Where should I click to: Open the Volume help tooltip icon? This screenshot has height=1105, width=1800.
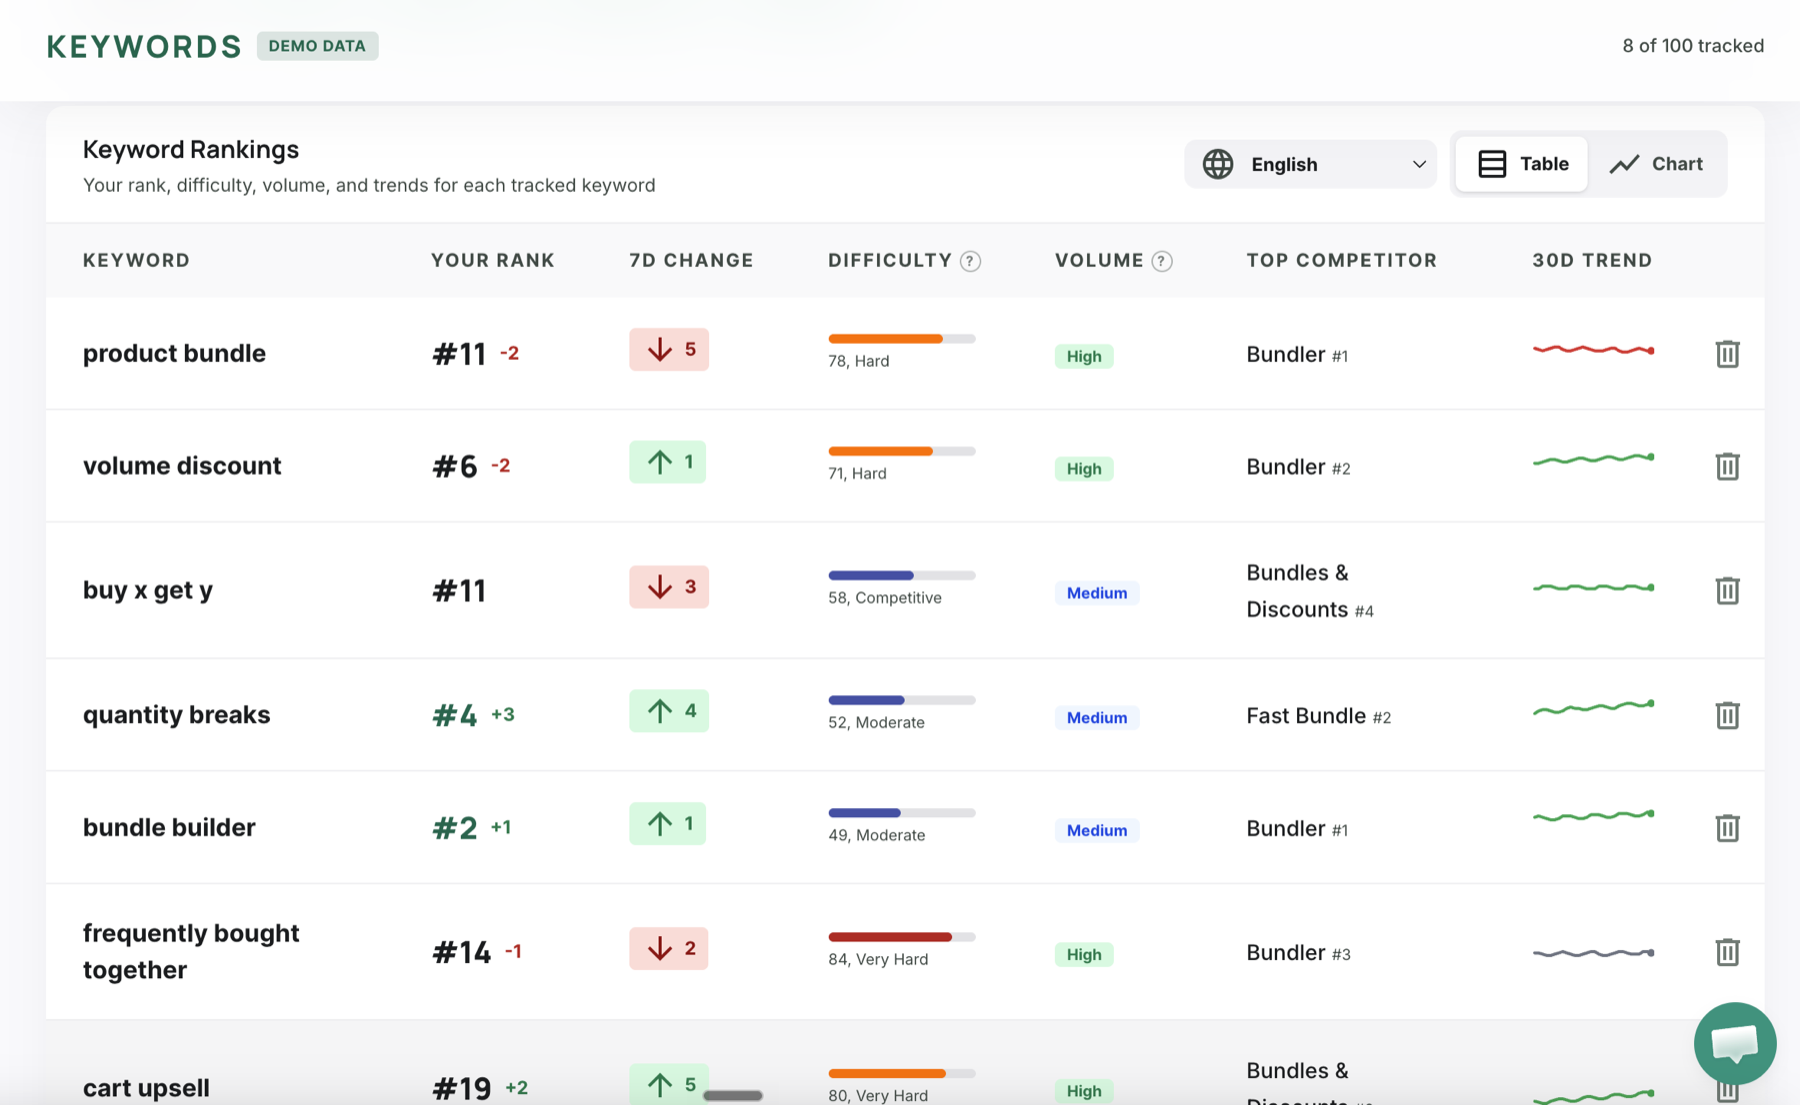[1161, 261]
